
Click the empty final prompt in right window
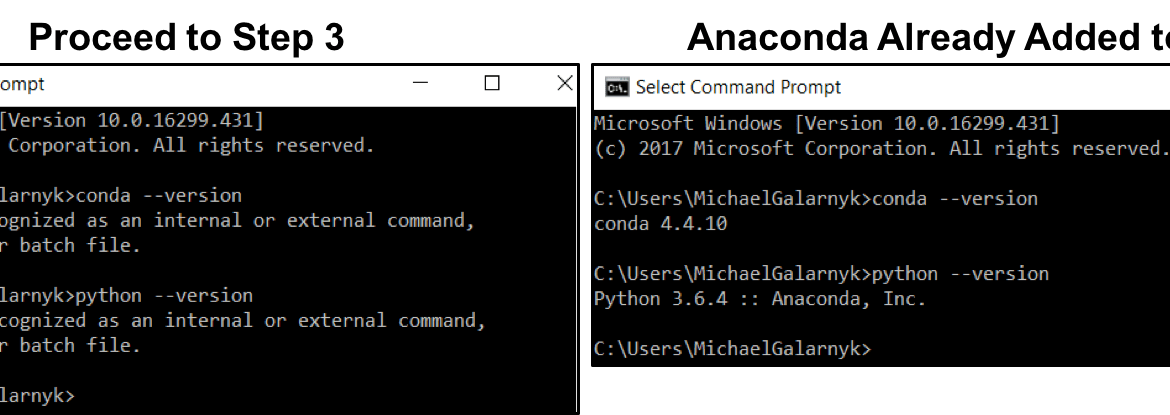732,349
